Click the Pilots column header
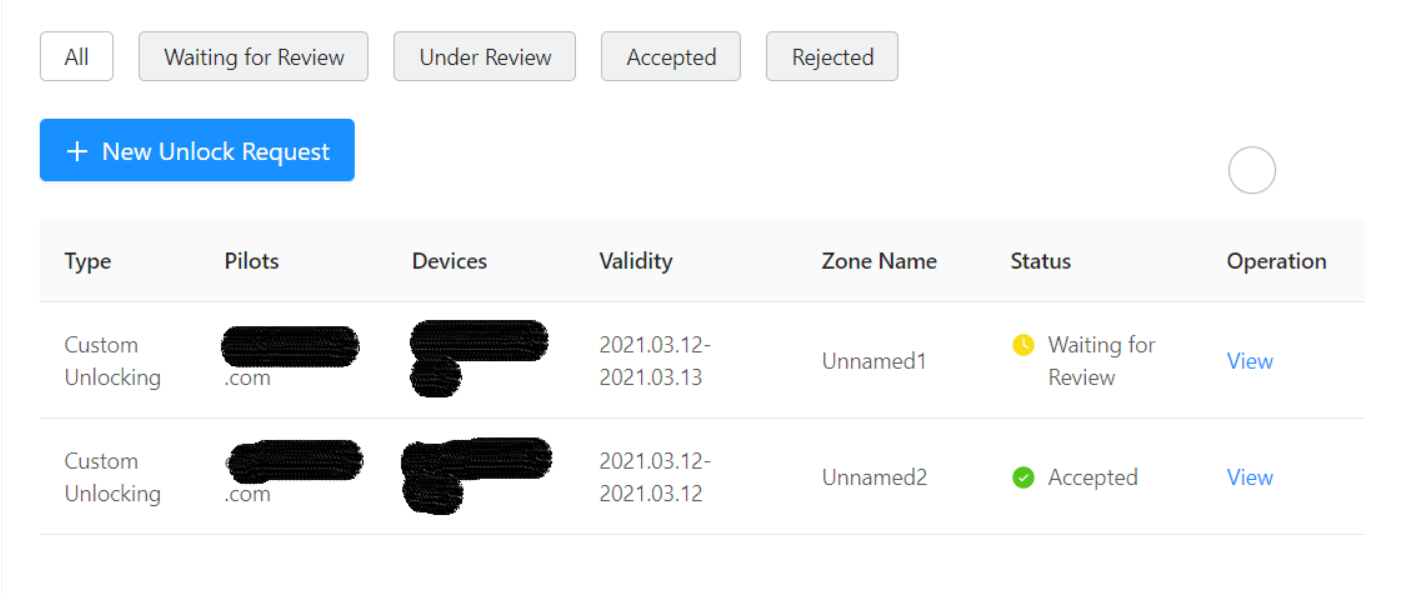The image size is (1401, 594). [x=252, y=261]
